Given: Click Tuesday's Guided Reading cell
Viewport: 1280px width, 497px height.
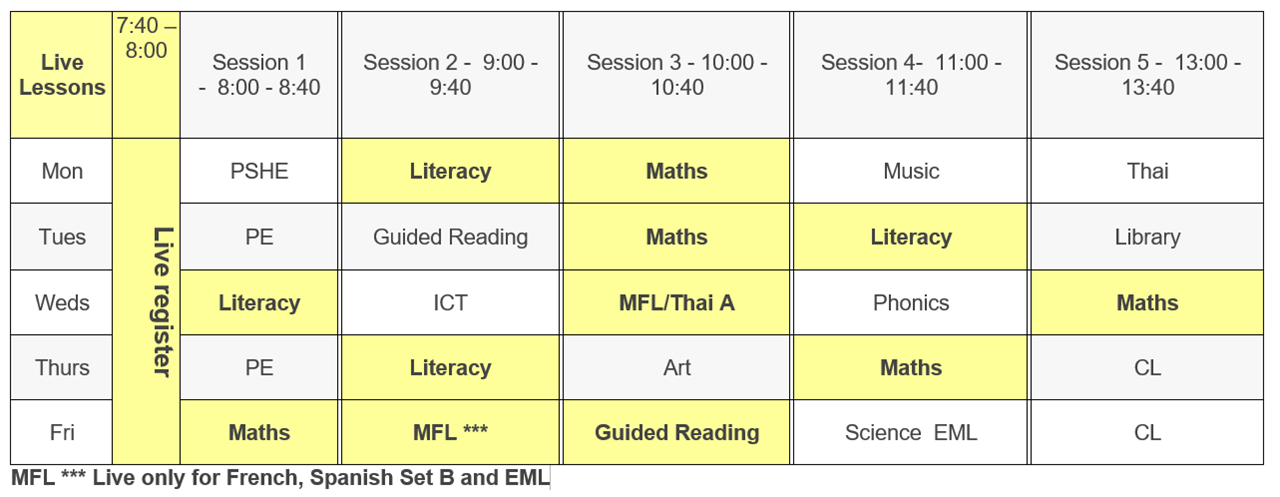Looking at the screenshot, I should click(450, 237).
